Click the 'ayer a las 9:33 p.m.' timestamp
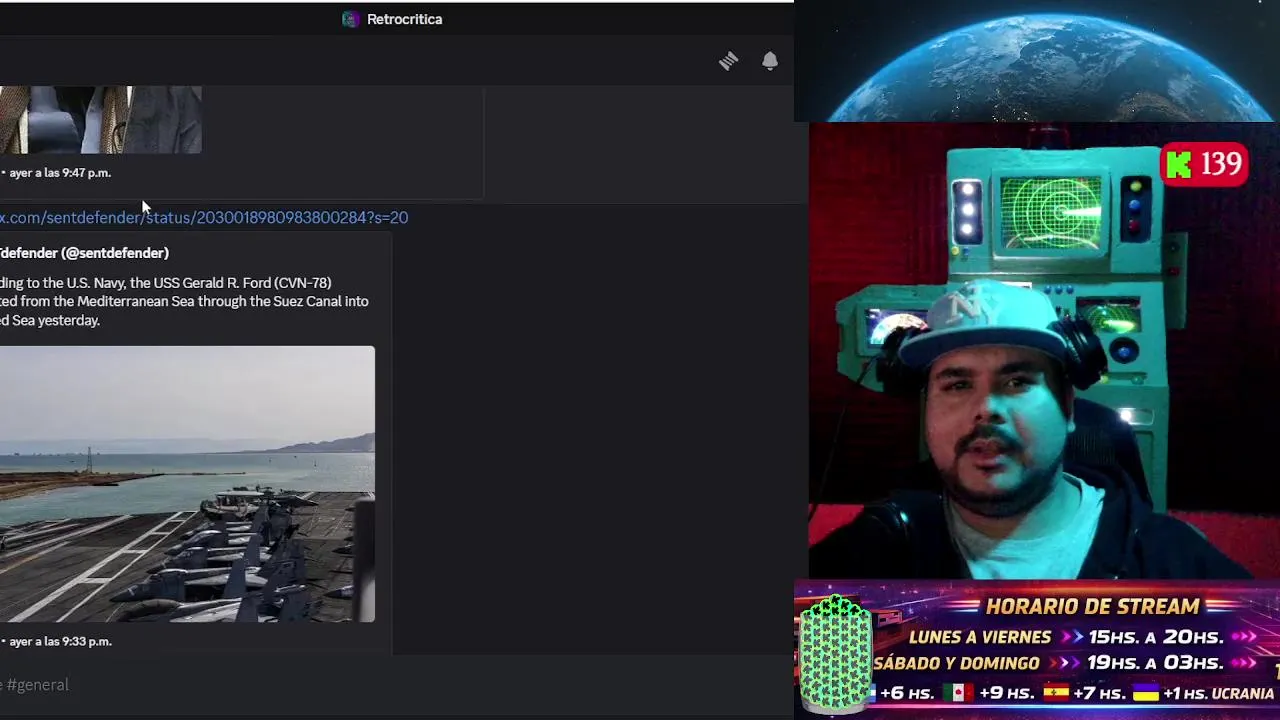The image size is (1280, 720). pos(60,642)
